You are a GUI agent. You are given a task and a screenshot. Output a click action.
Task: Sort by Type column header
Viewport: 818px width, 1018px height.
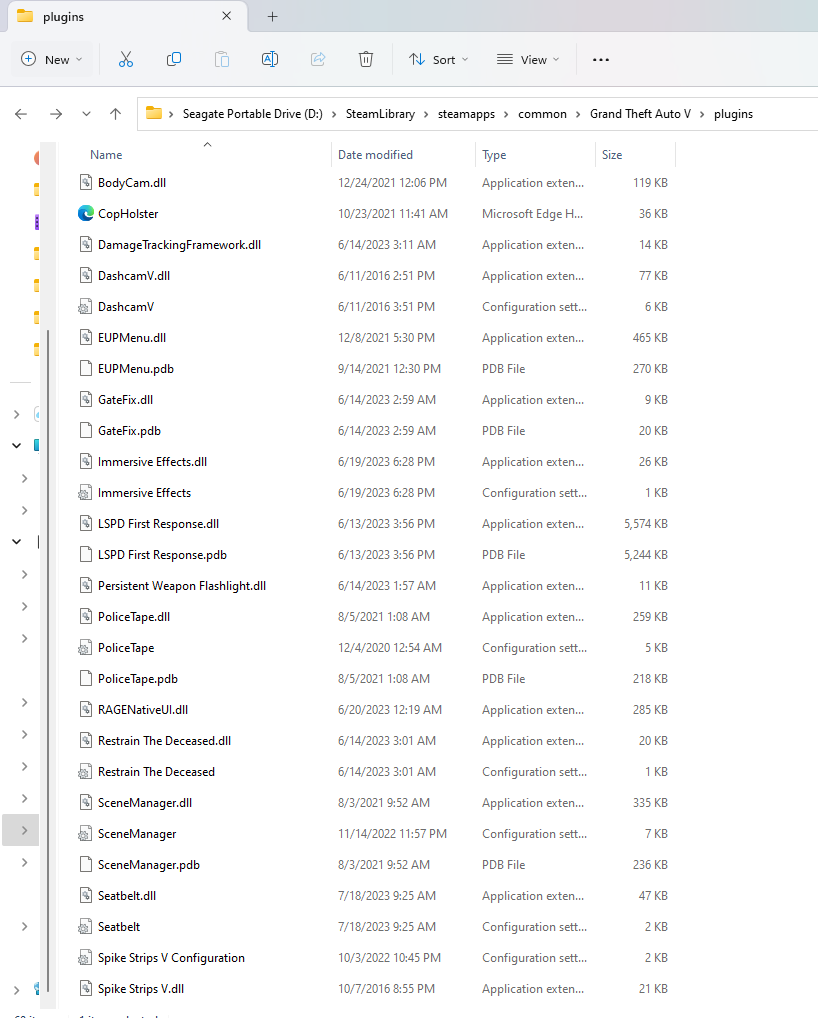click(535, 155)
